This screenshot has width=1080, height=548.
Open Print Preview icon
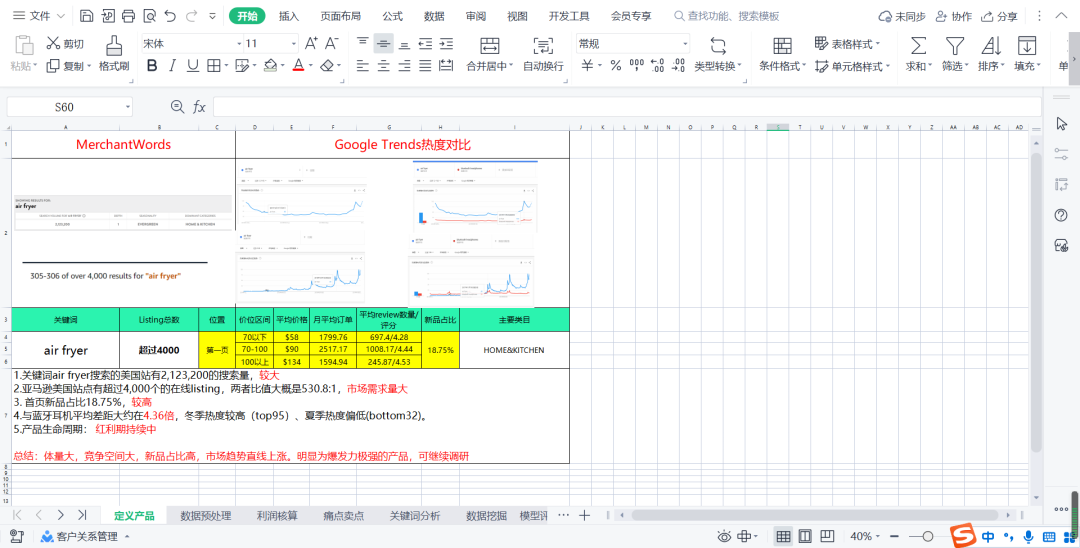point(149,16)
